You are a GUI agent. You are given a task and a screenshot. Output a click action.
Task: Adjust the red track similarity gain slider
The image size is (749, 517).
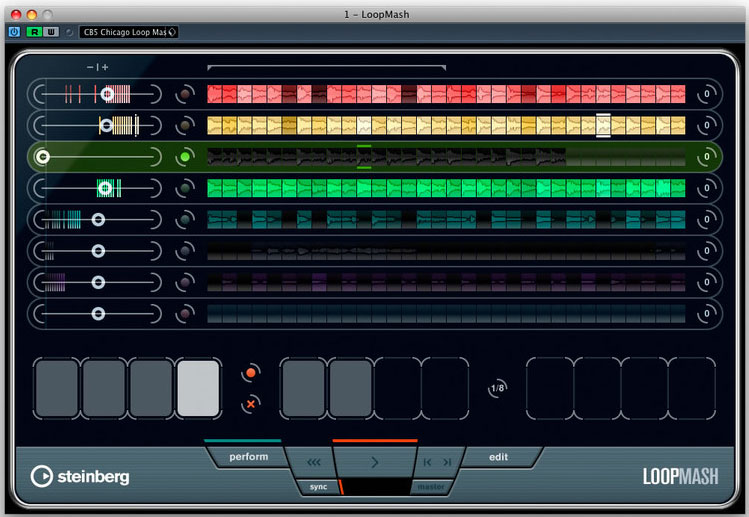(107, 94)
